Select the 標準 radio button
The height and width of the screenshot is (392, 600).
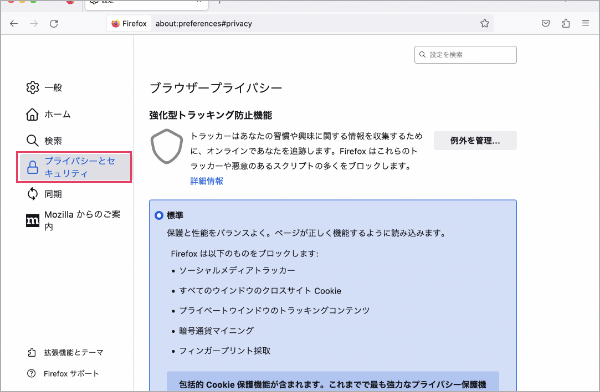click(159, 216)
